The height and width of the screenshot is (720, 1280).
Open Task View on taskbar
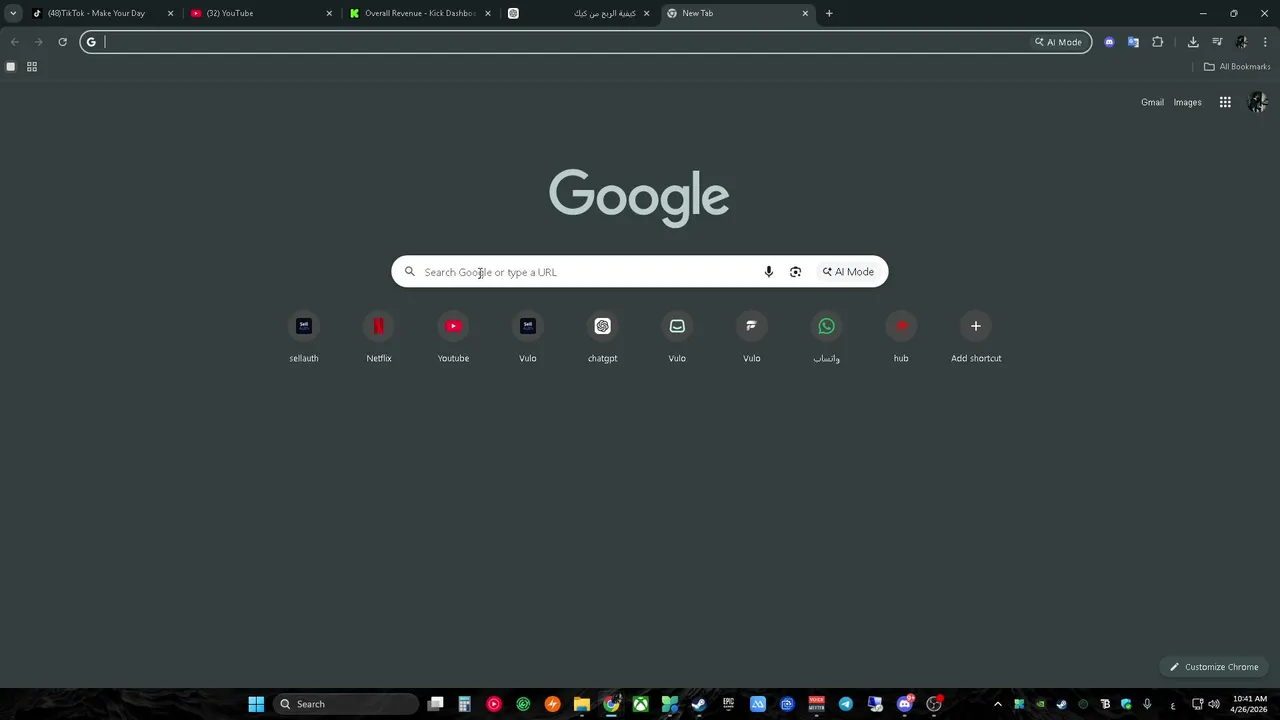[x=435, y=704]
